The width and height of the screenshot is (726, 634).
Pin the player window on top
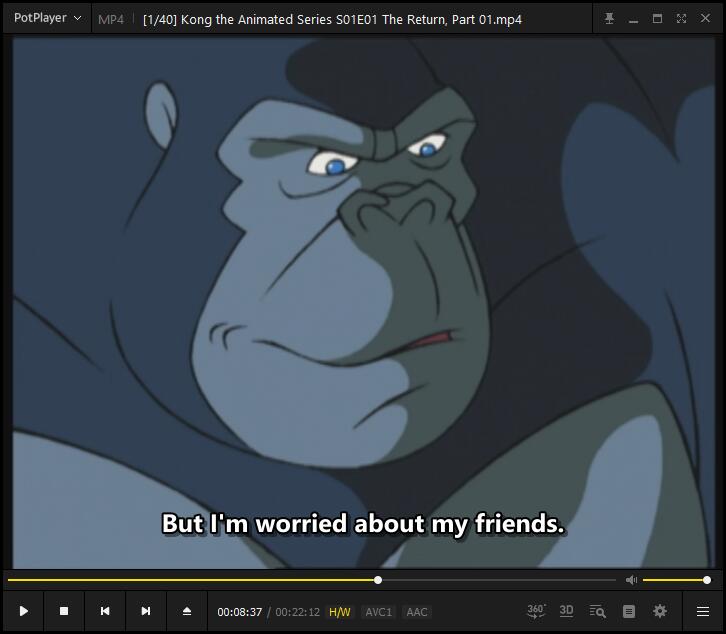click(609, 19)
